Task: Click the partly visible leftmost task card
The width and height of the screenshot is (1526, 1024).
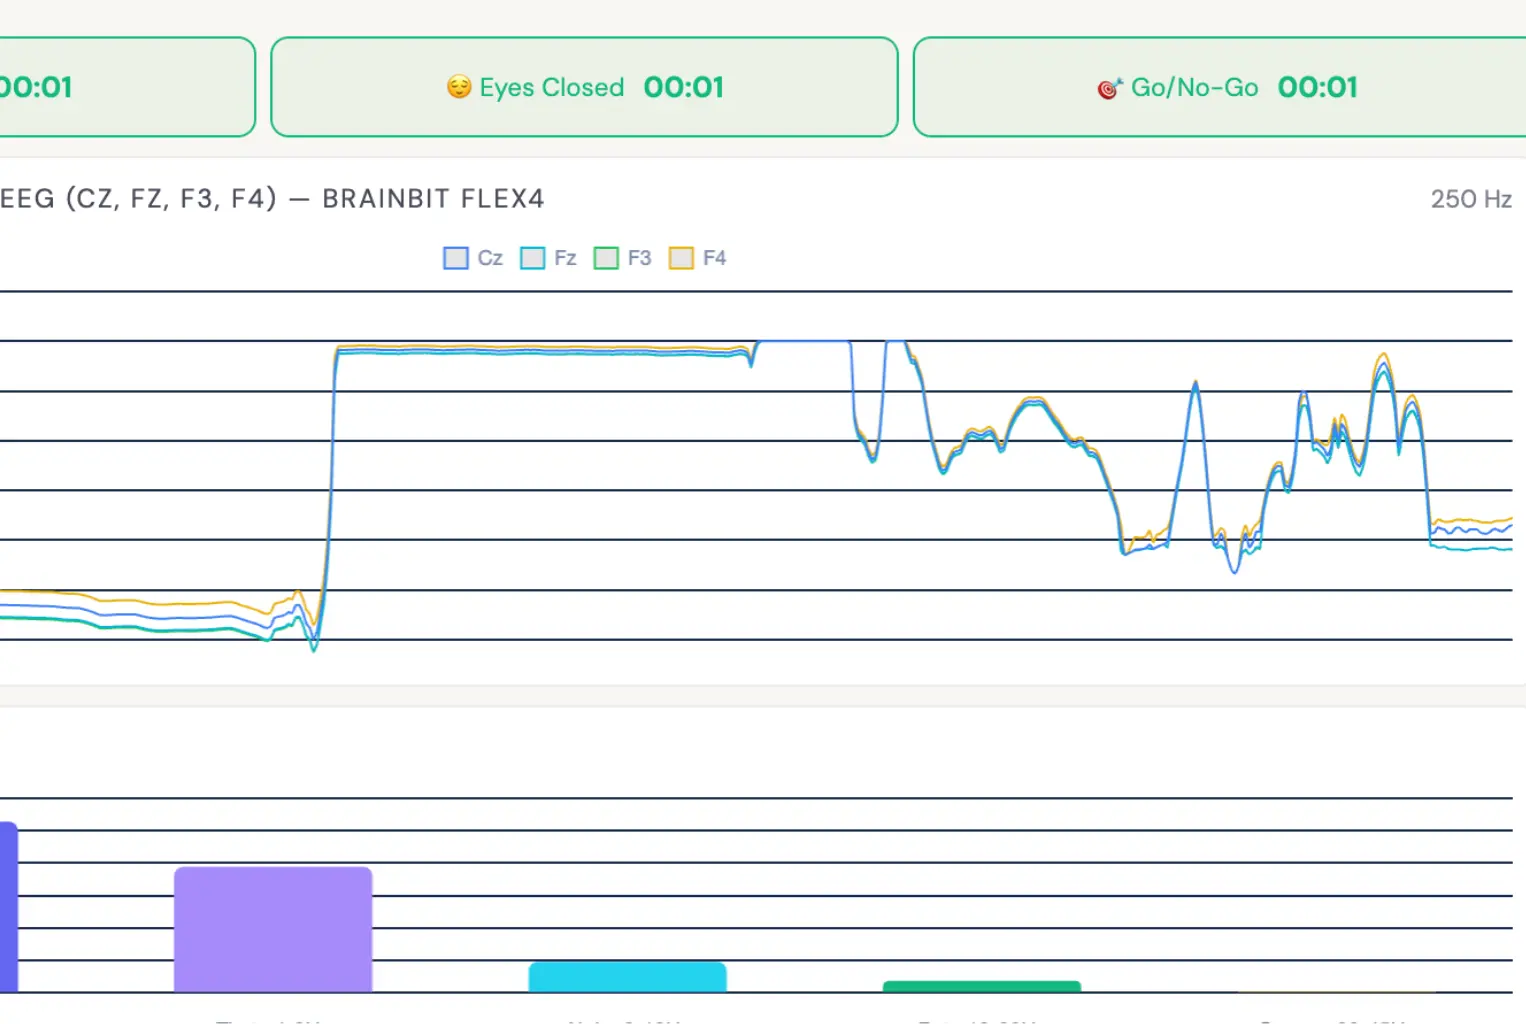Action: [x=127, y=87]
